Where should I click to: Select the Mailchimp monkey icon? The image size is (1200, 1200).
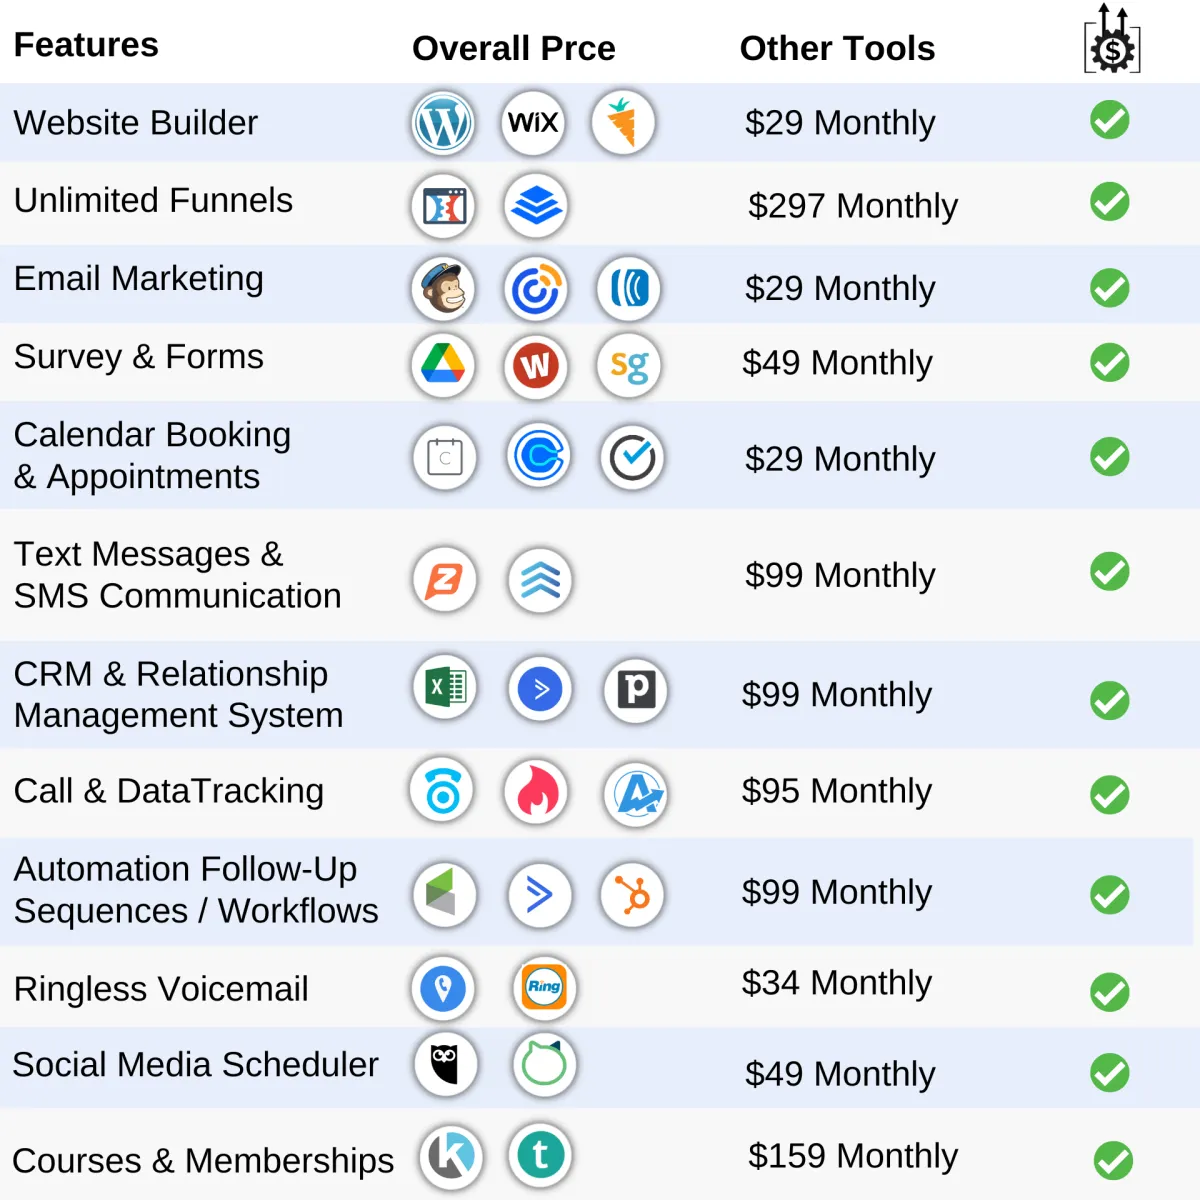(443, 289)
